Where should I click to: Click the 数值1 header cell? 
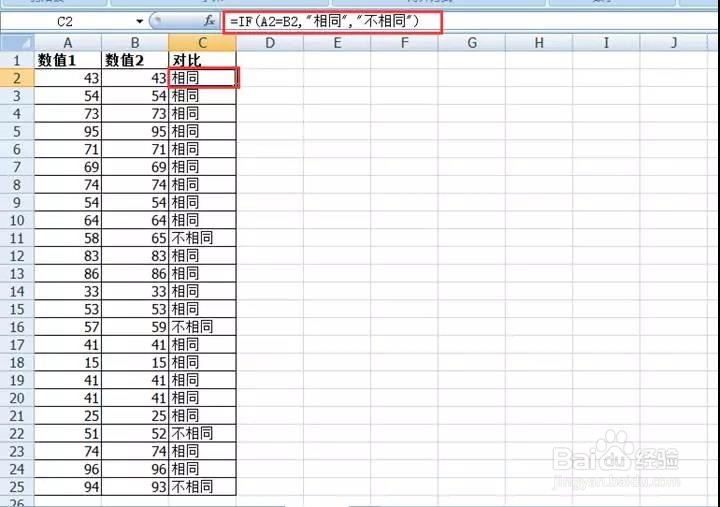coord(68,60)
